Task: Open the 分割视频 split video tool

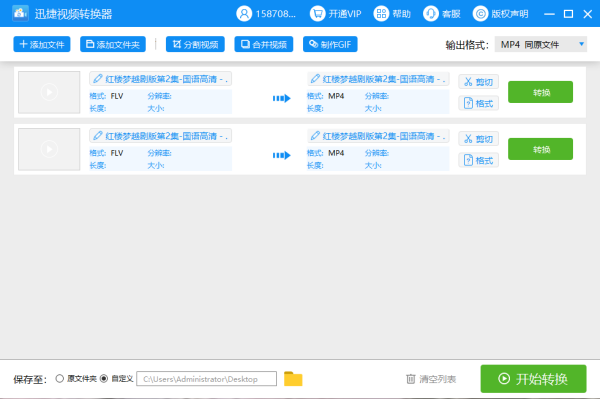Action: point(195,44)
